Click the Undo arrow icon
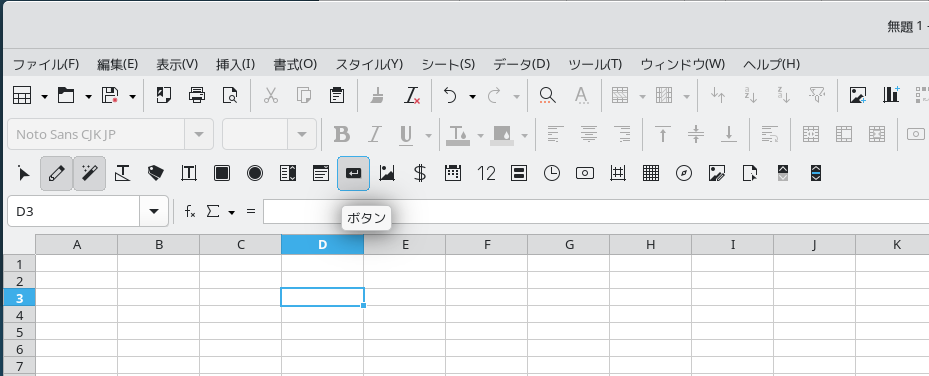Viewport: 929px width, 376px height. pyautogui.click(x=450, y=95)
